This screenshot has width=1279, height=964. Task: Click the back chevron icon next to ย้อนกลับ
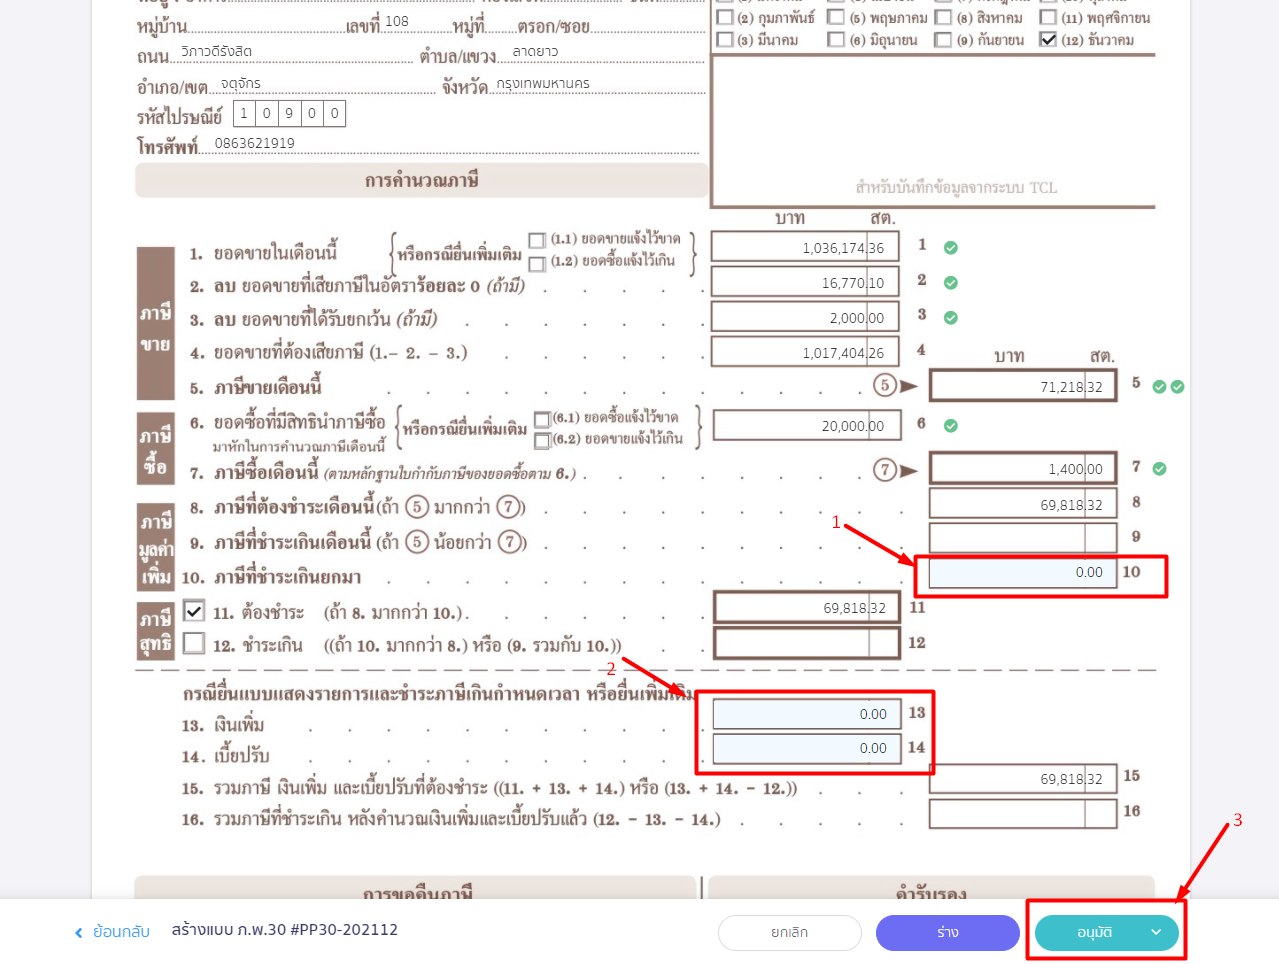click(x=79, y=933)
